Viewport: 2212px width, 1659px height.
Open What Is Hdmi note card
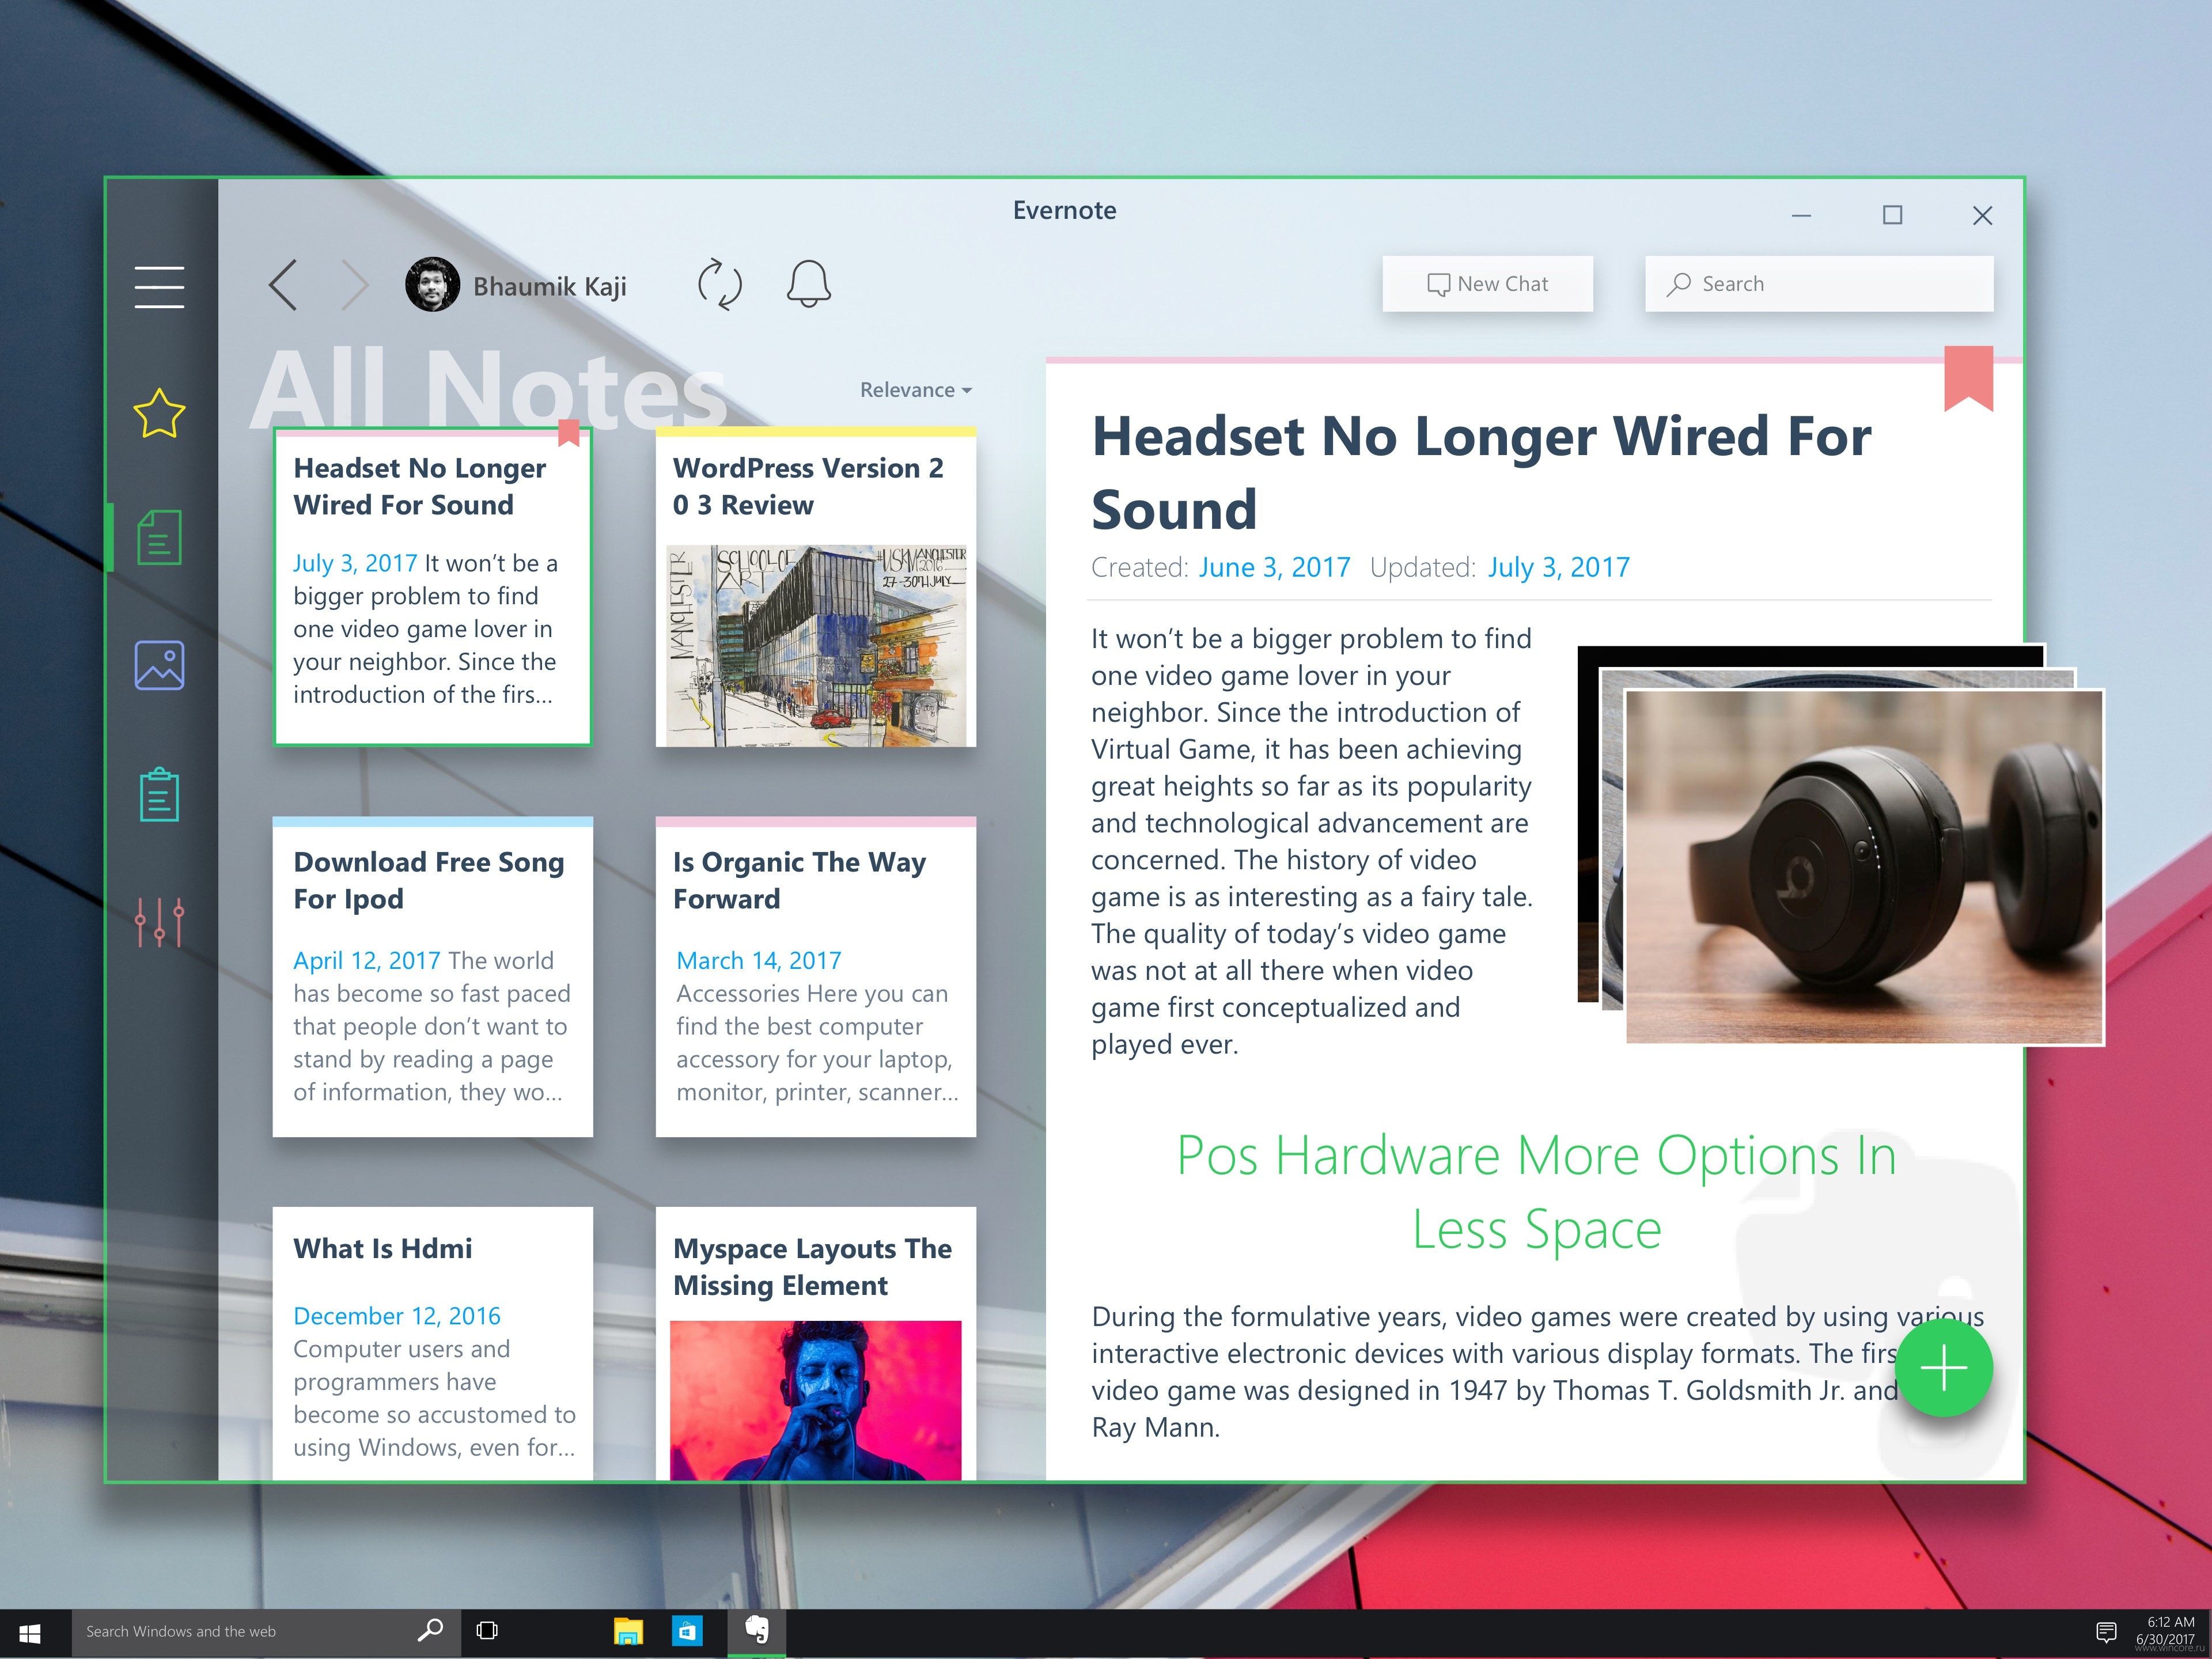pos(433,1343)
